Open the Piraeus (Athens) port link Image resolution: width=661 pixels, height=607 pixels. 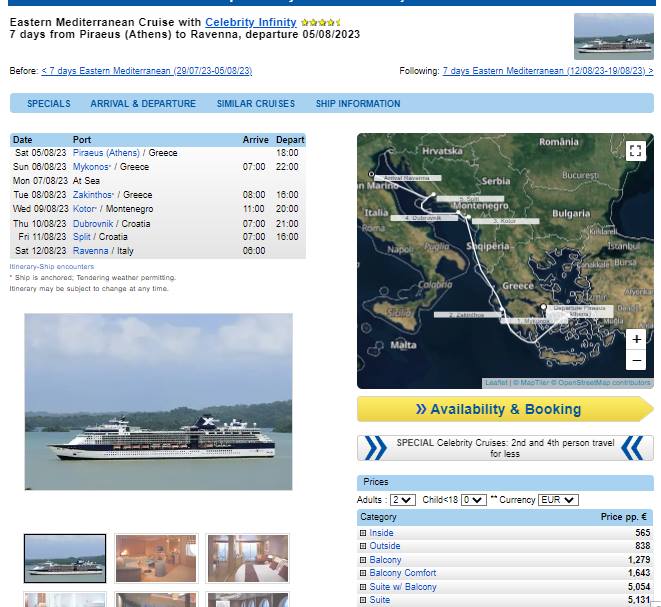106,153
